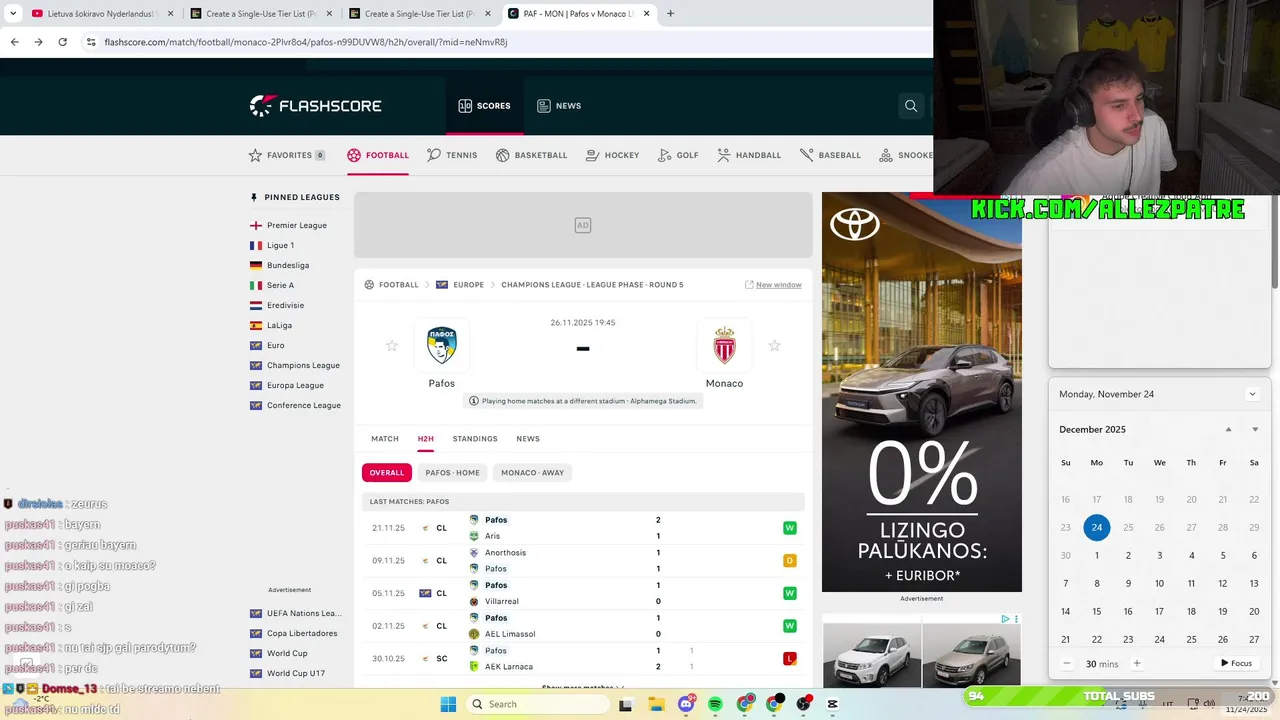
Task: Open the Baseball sport section
Action: point(830,155)
